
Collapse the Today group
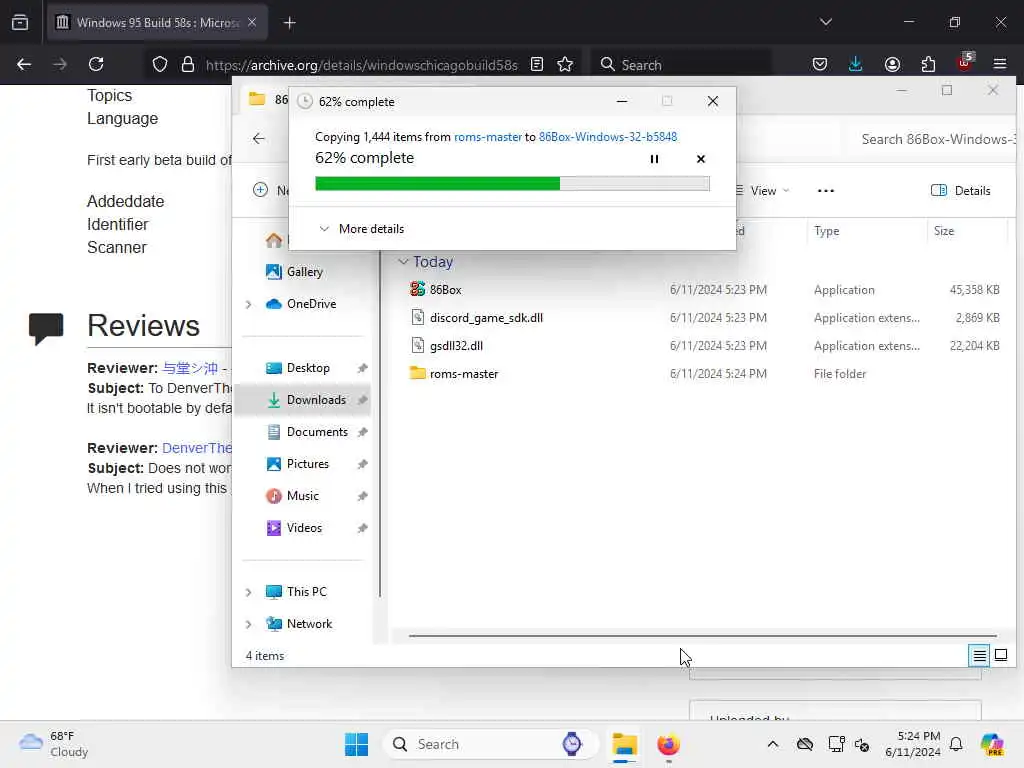click(403, 262)
